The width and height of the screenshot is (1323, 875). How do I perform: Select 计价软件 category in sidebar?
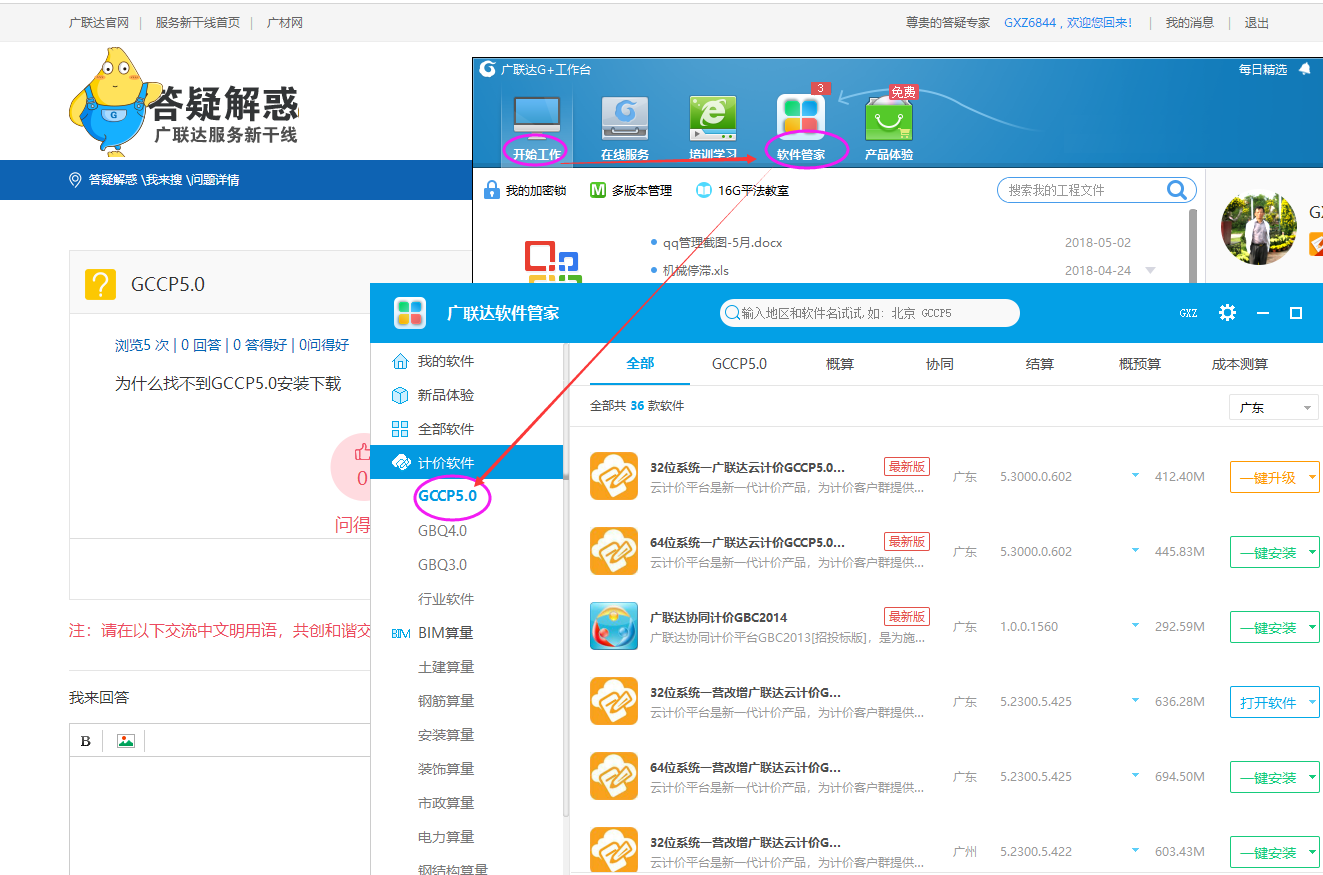tap(467, 463)
